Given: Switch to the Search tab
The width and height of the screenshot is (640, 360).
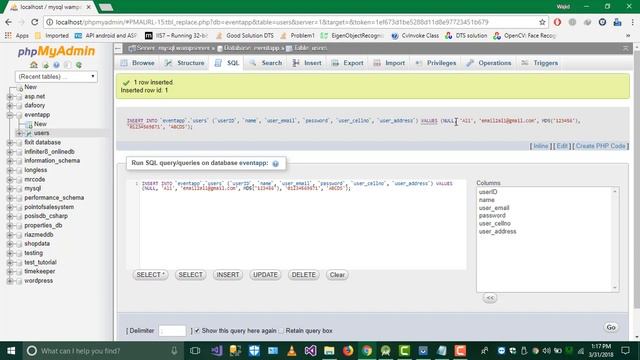Looking at the screenshot, I should pos(266,63).
